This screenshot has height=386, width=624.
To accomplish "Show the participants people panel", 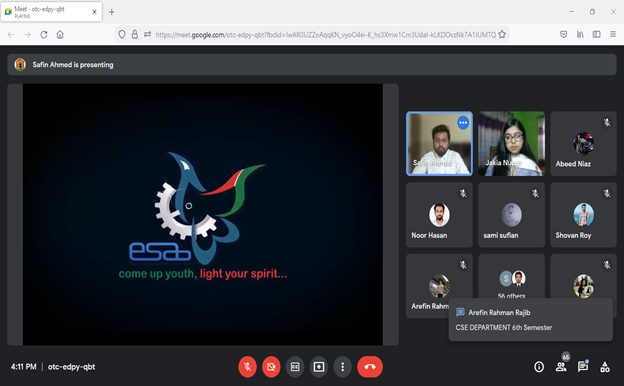I will (x=561, y=367).
